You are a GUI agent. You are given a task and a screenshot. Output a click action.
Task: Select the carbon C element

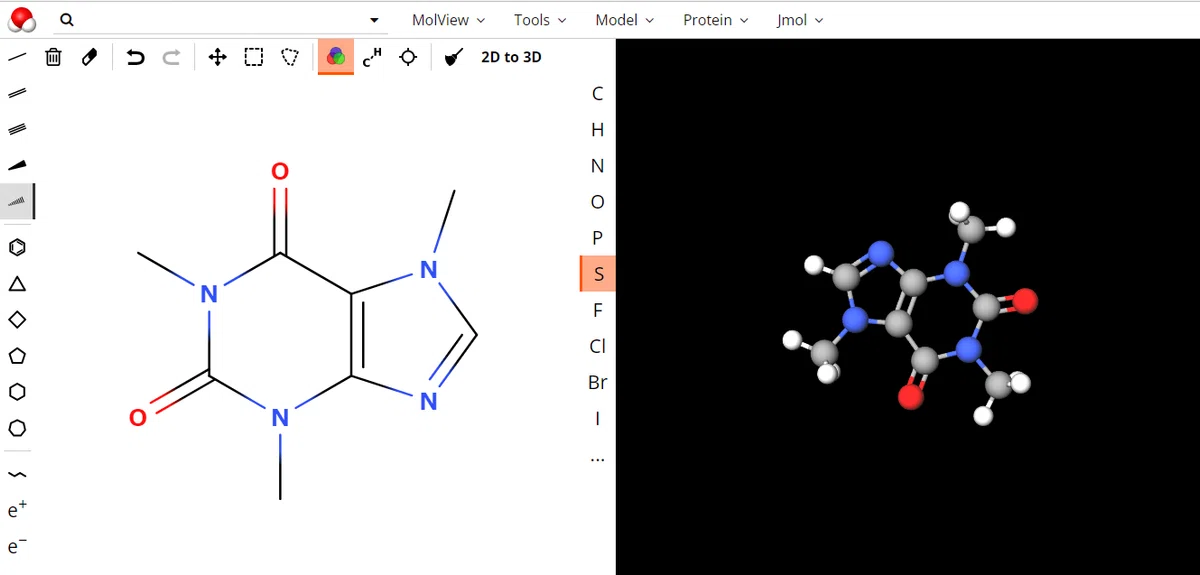coord(598,94)
